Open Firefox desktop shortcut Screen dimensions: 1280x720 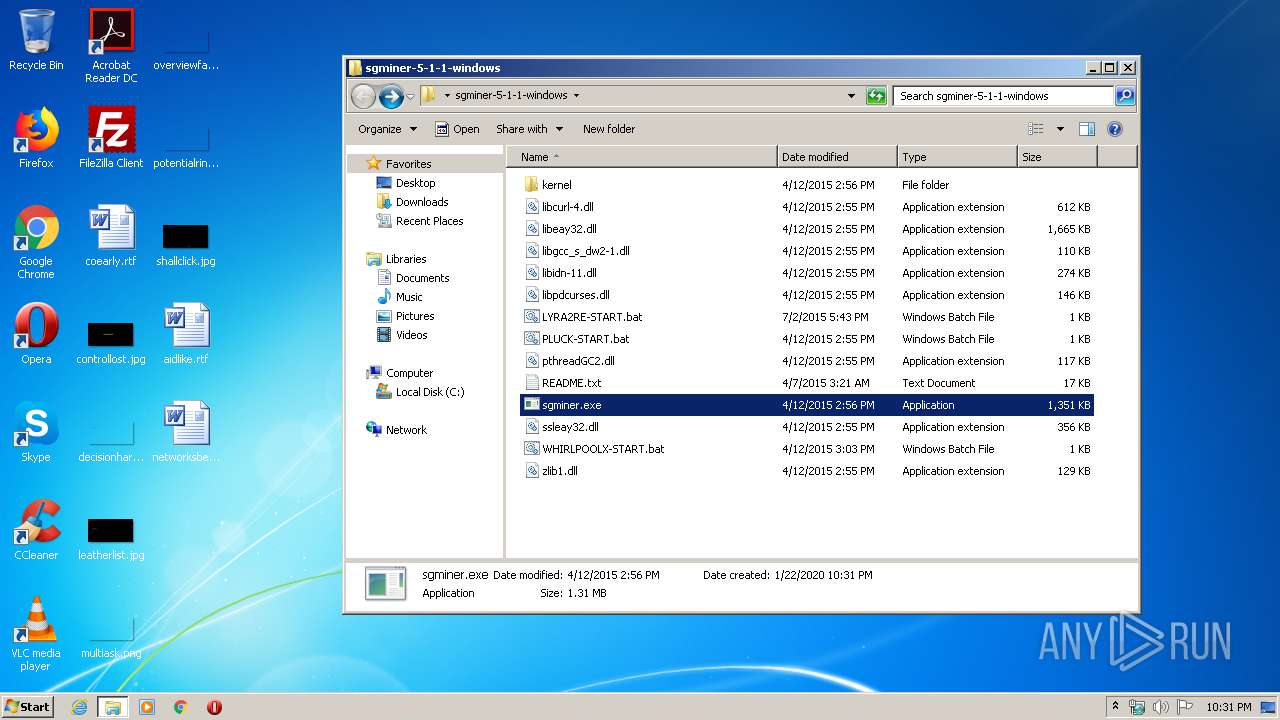coord(36,138)
